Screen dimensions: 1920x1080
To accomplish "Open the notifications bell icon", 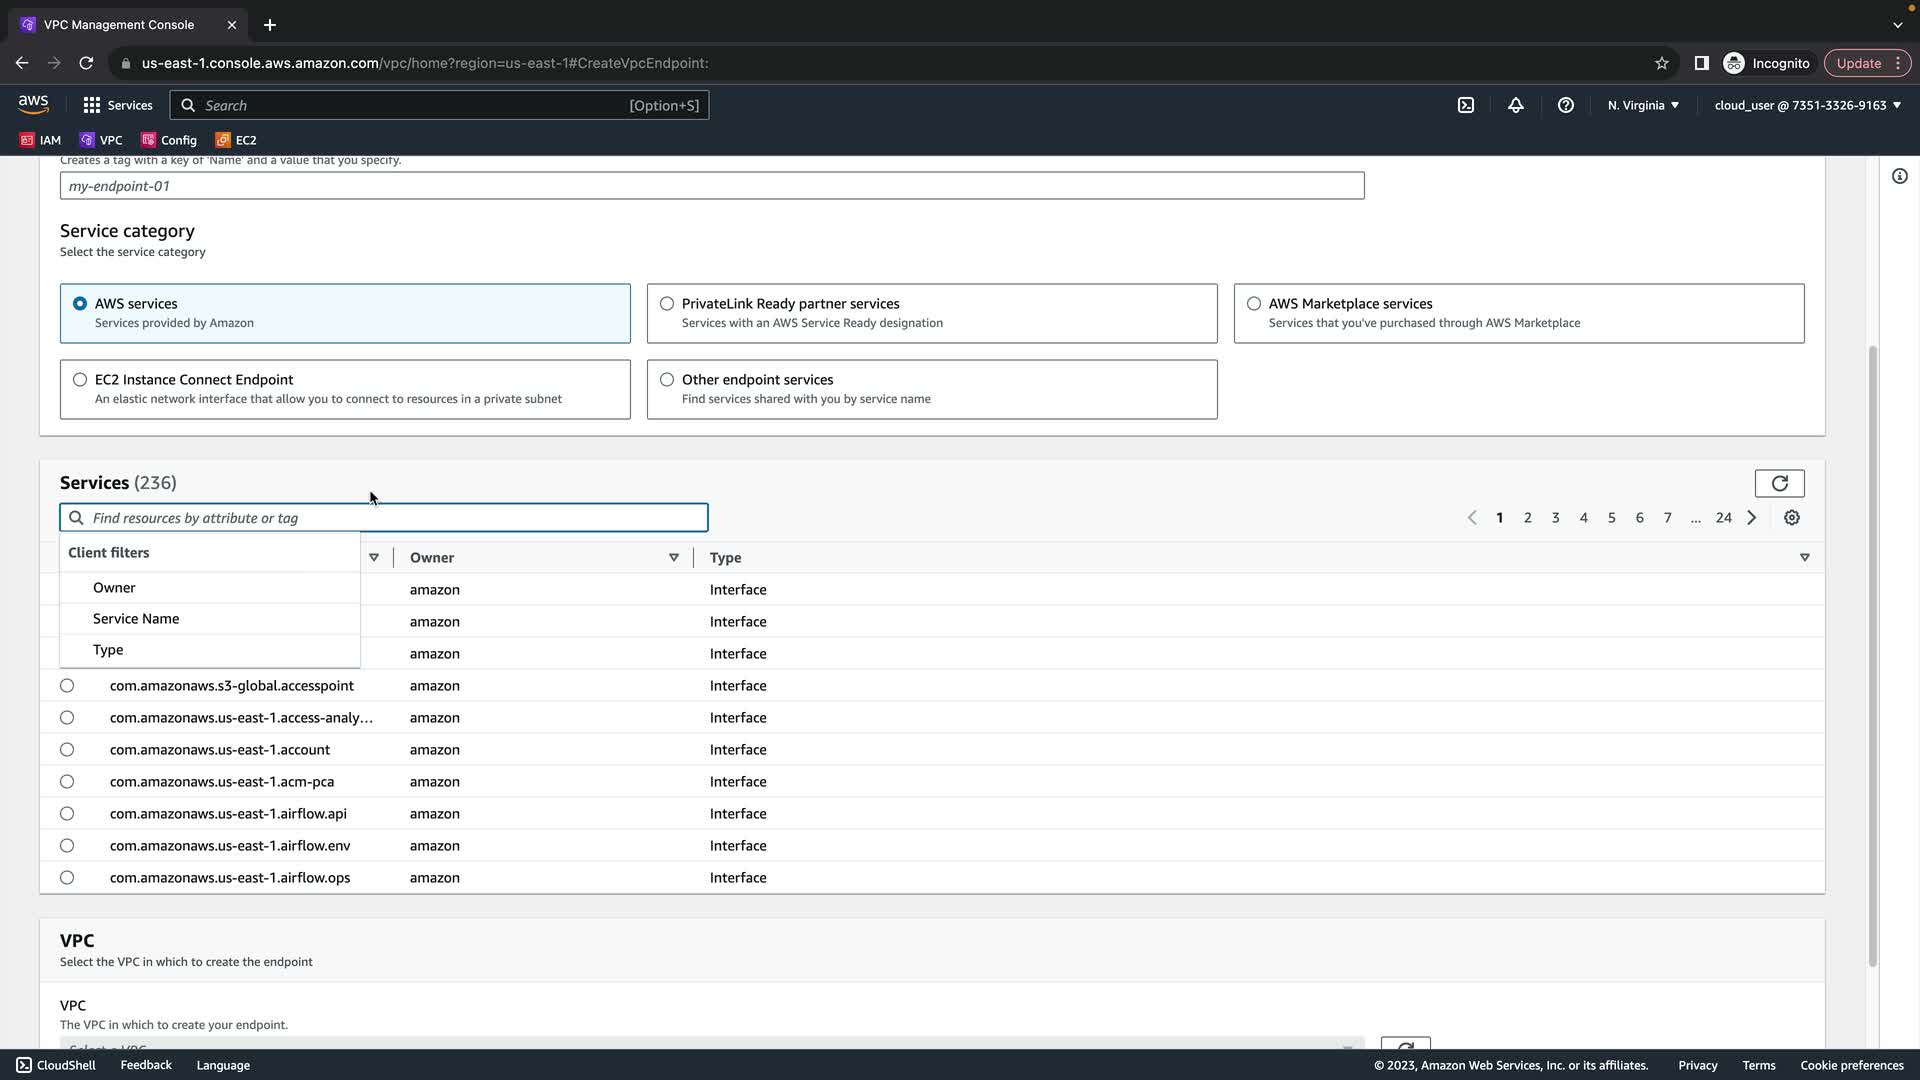I will [x=1515, y=105].
